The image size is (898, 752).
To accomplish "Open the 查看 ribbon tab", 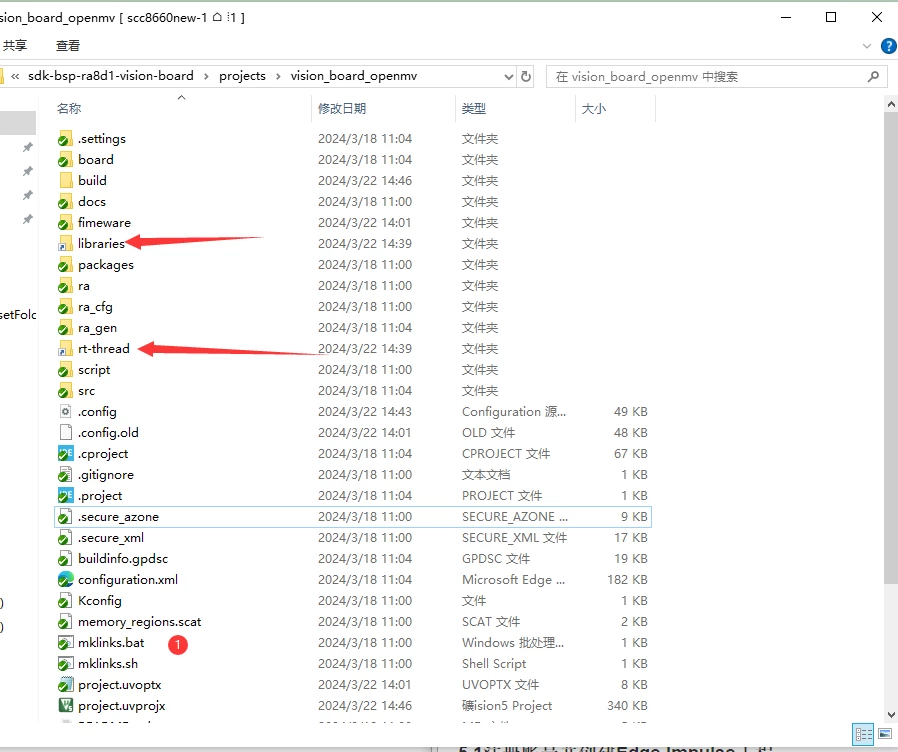I will pyautogui.click(x=68, y=46).
